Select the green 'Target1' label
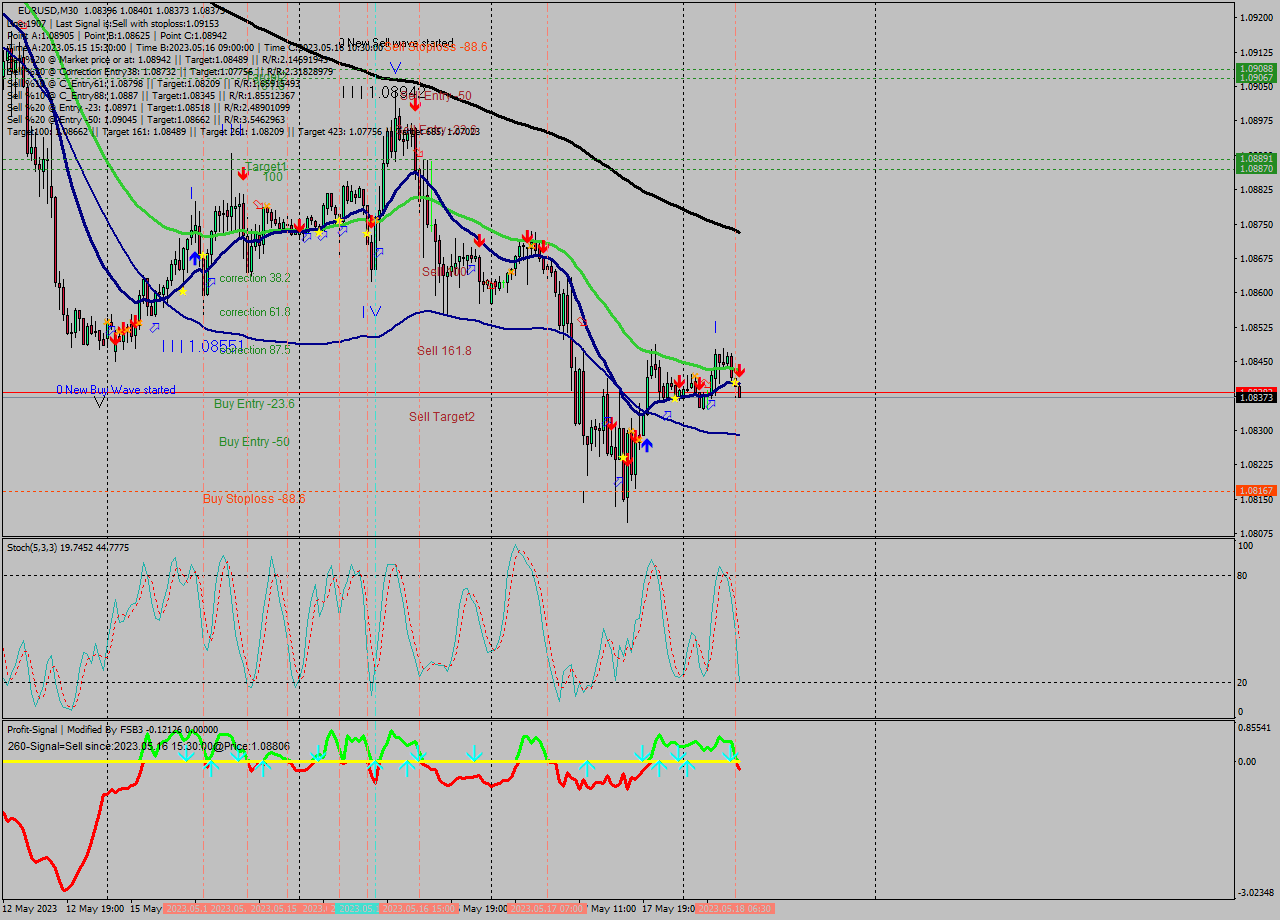This screenshot has width=1280, height=920. [x=266, y=167]
